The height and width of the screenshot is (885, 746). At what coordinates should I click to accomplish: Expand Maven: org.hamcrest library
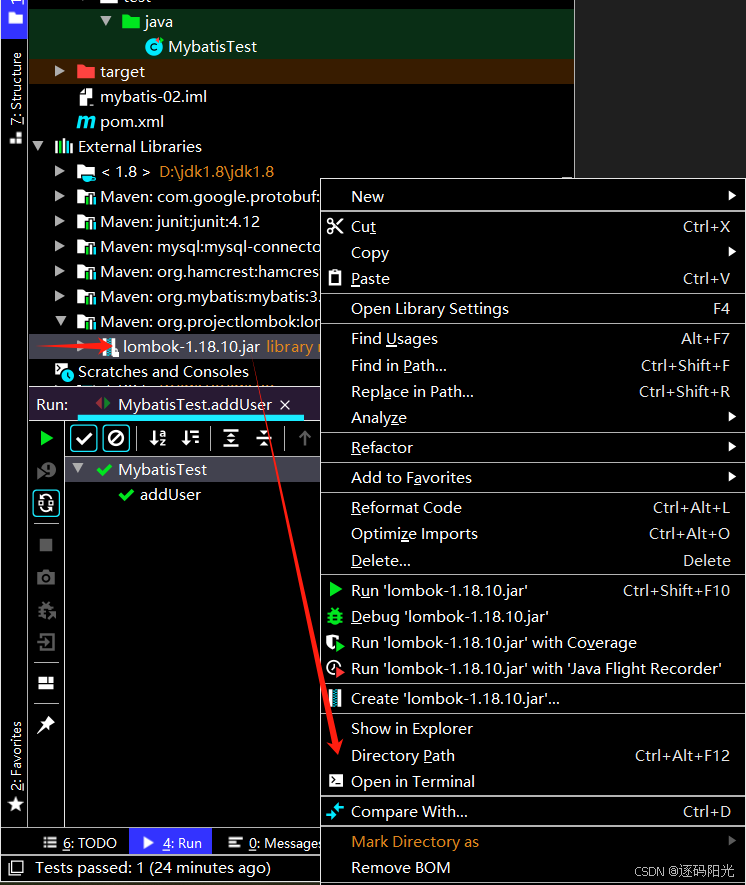(x=59, y=271)
